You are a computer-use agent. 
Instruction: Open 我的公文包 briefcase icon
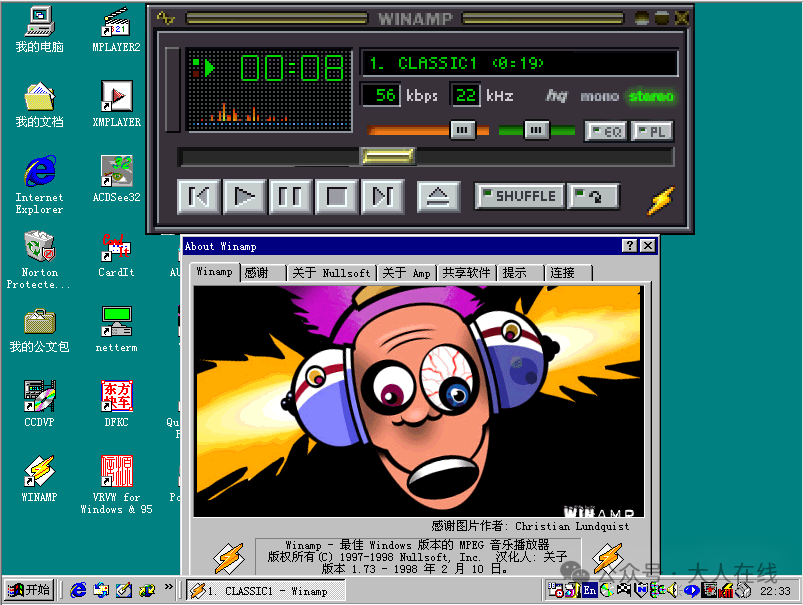(39, 330)
